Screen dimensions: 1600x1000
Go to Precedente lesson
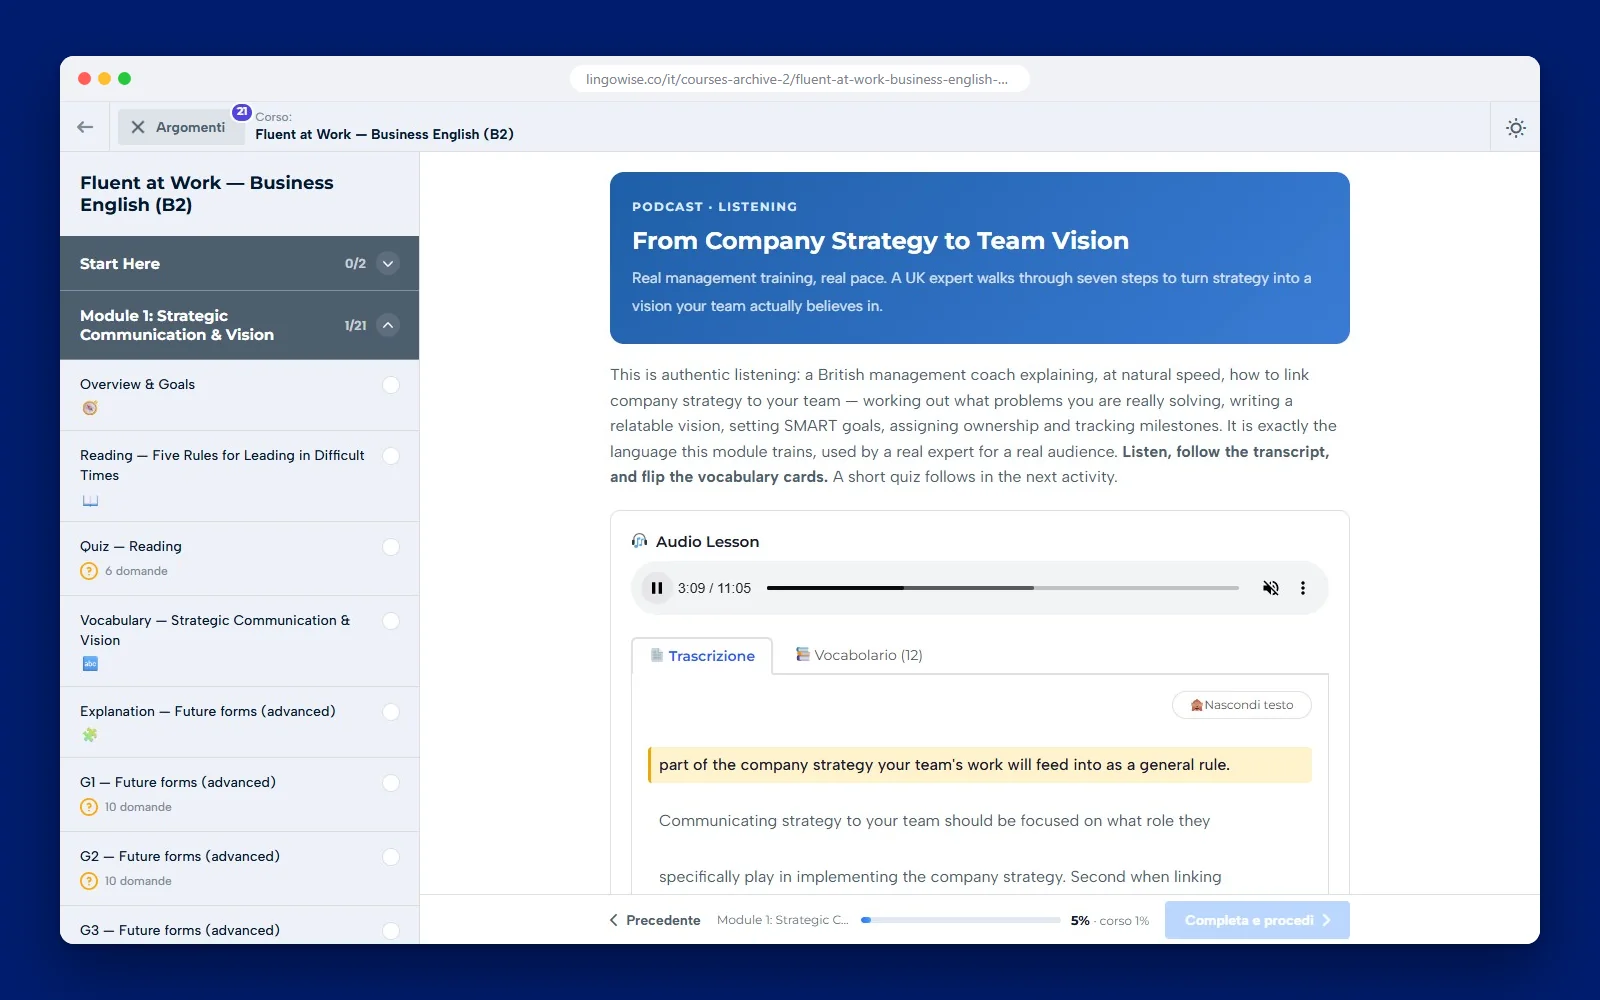(655, 920)
